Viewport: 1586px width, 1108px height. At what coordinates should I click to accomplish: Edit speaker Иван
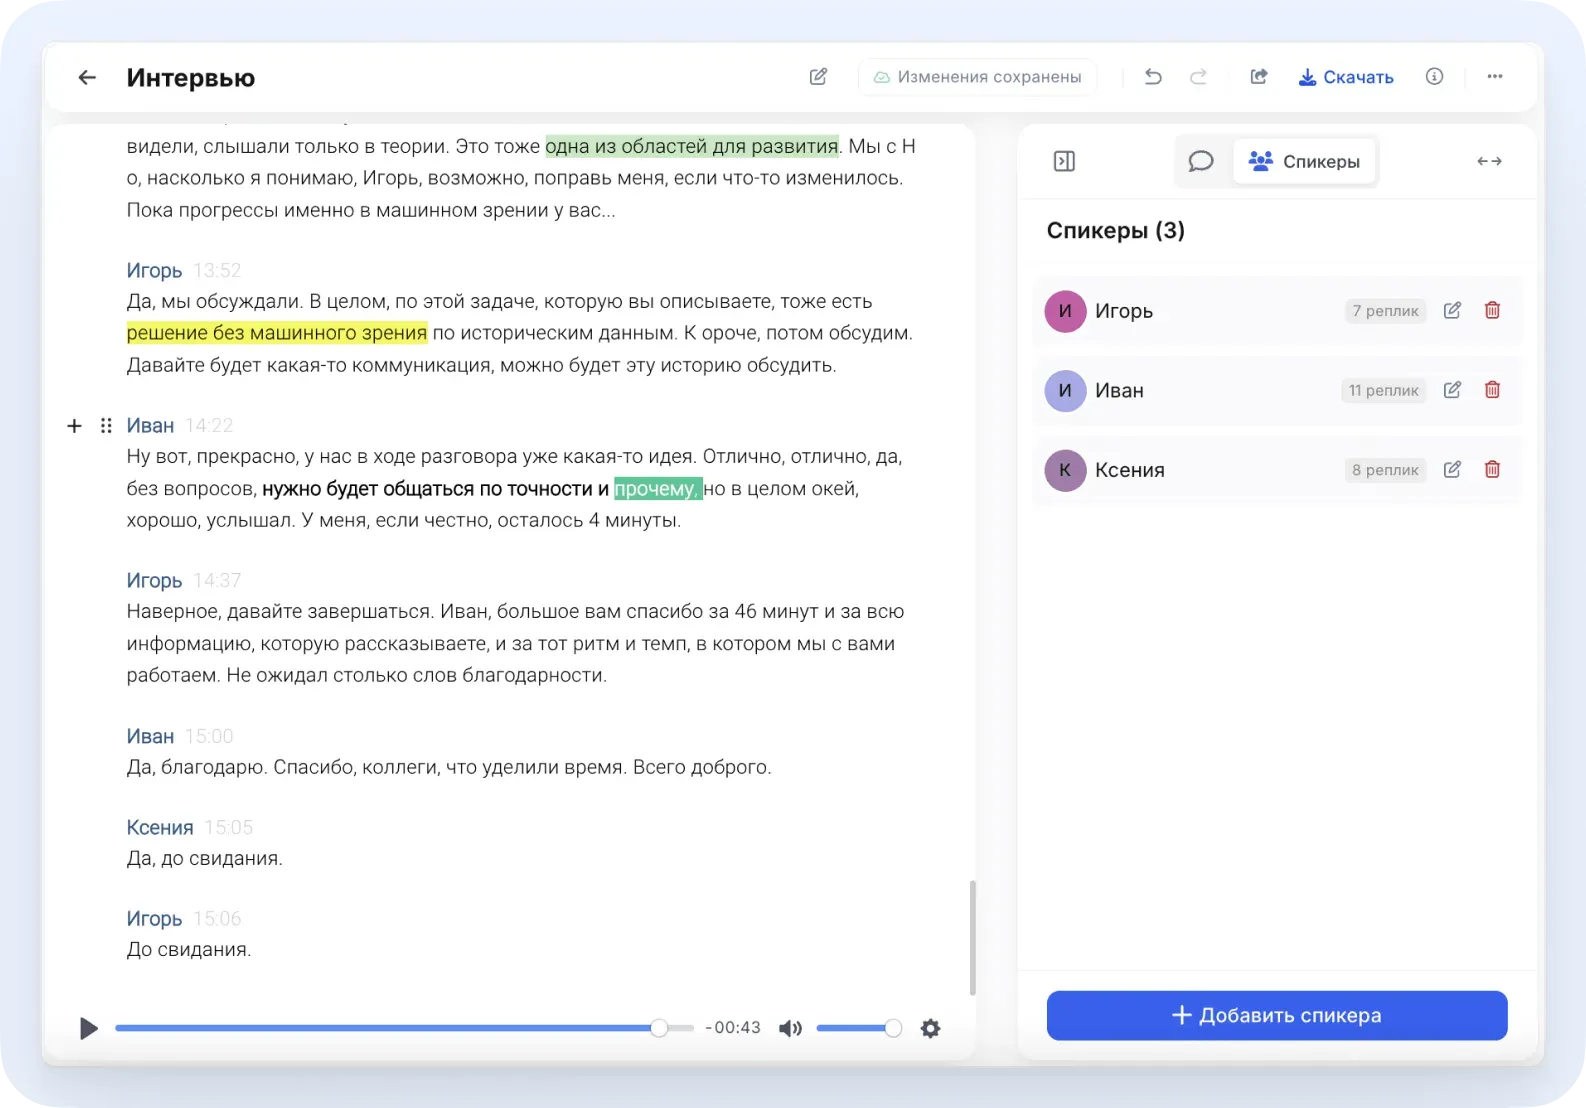click(1452, 390)
